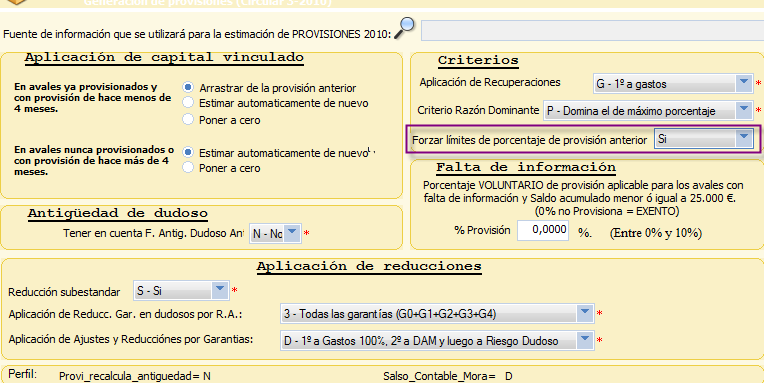The image size is (764, 383).
Task: Click the '(Entre 0% y 10%)' range note
Action: [x=655, y=233]
